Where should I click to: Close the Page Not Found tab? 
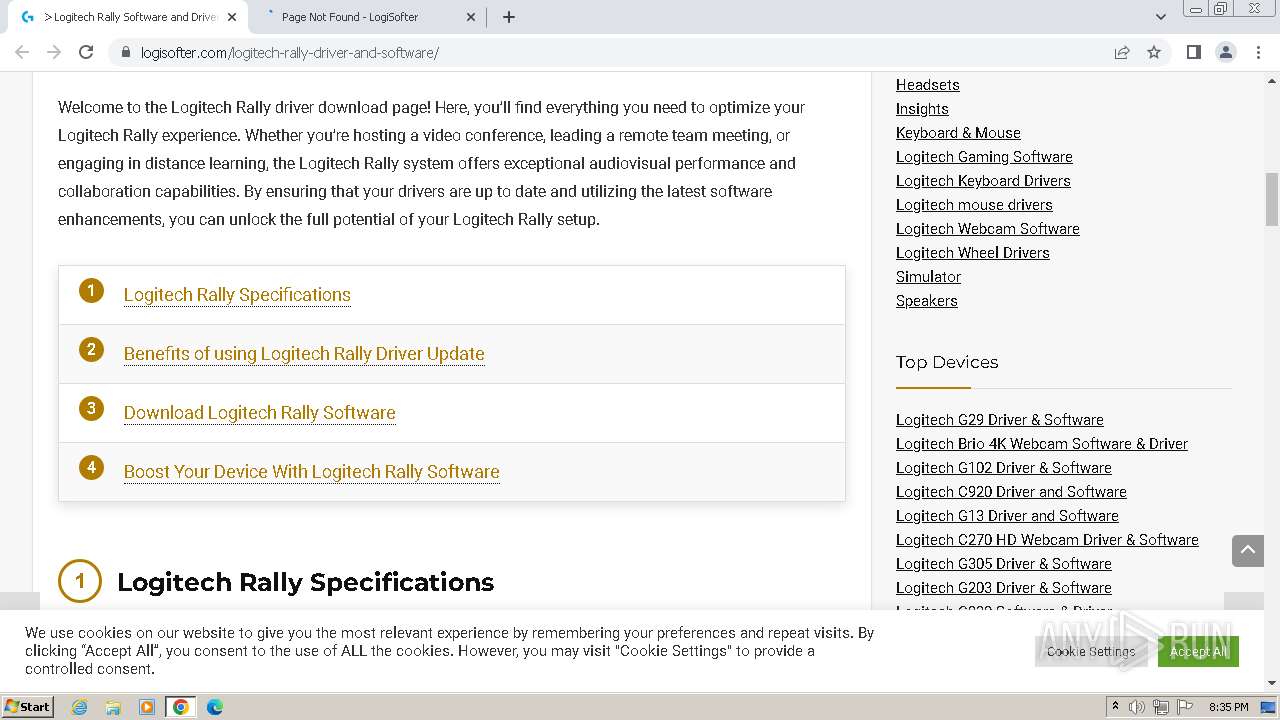472,17
